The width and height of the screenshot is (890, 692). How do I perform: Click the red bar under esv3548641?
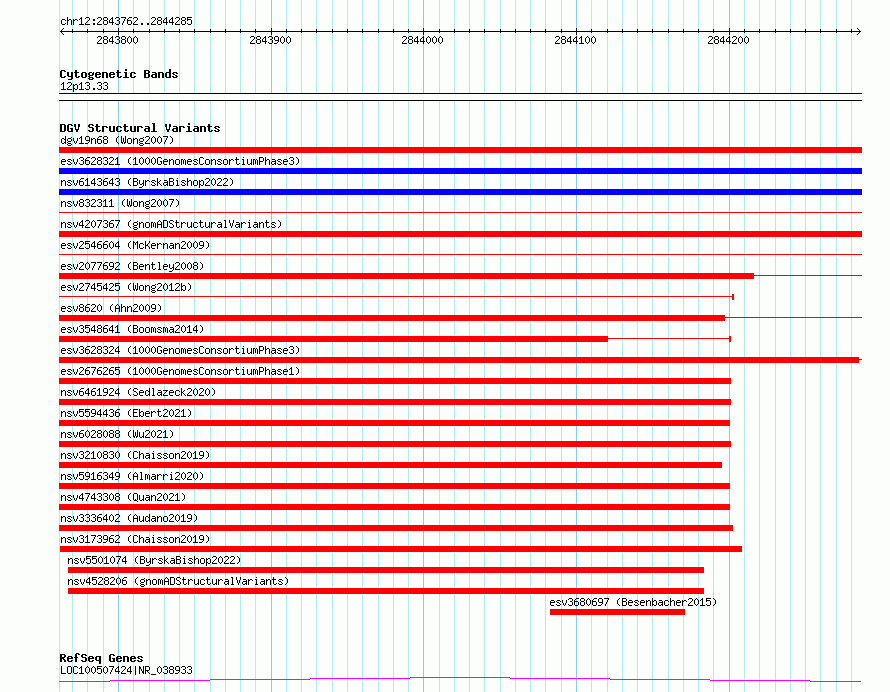point(333,339)
